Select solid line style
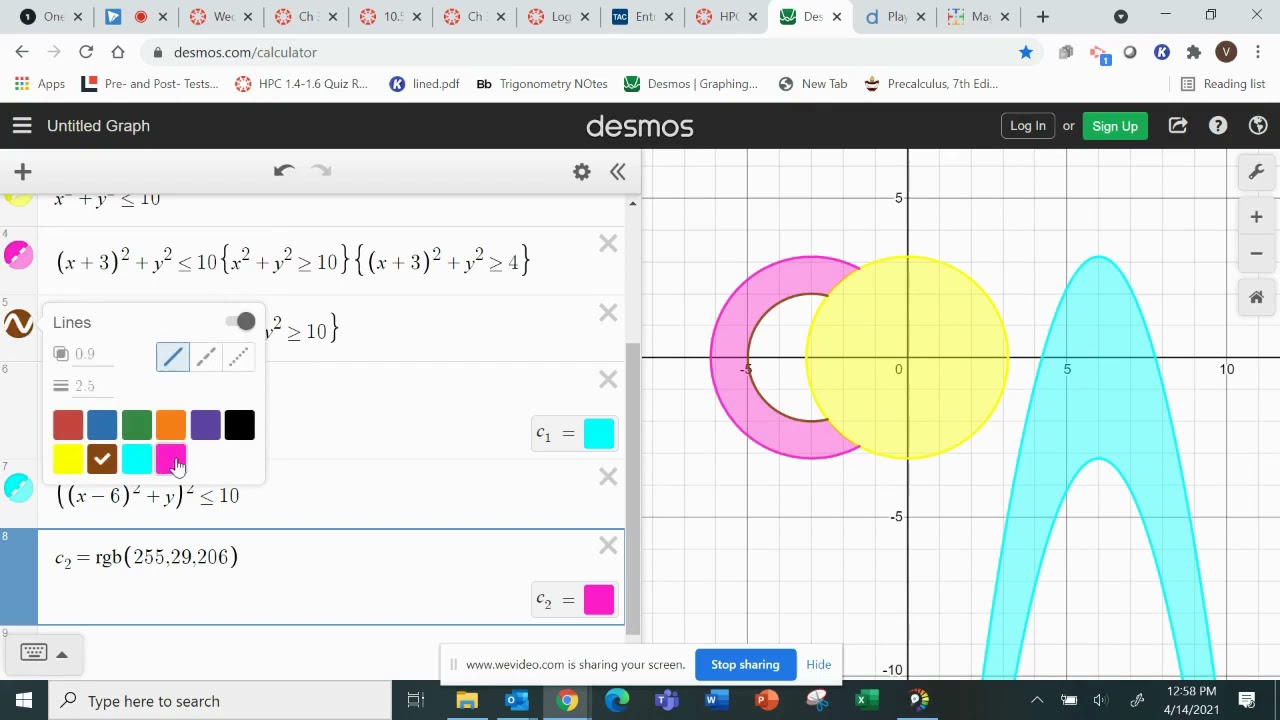1280x720 pixels. (173, 357)
